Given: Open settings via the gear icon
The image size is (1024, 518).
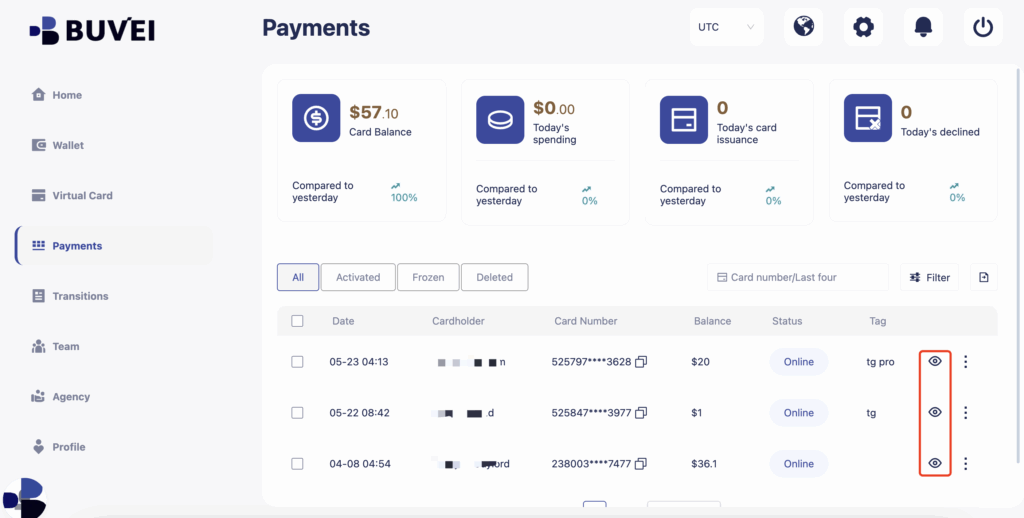Looking at the screenshot, I should pos(863,27).
